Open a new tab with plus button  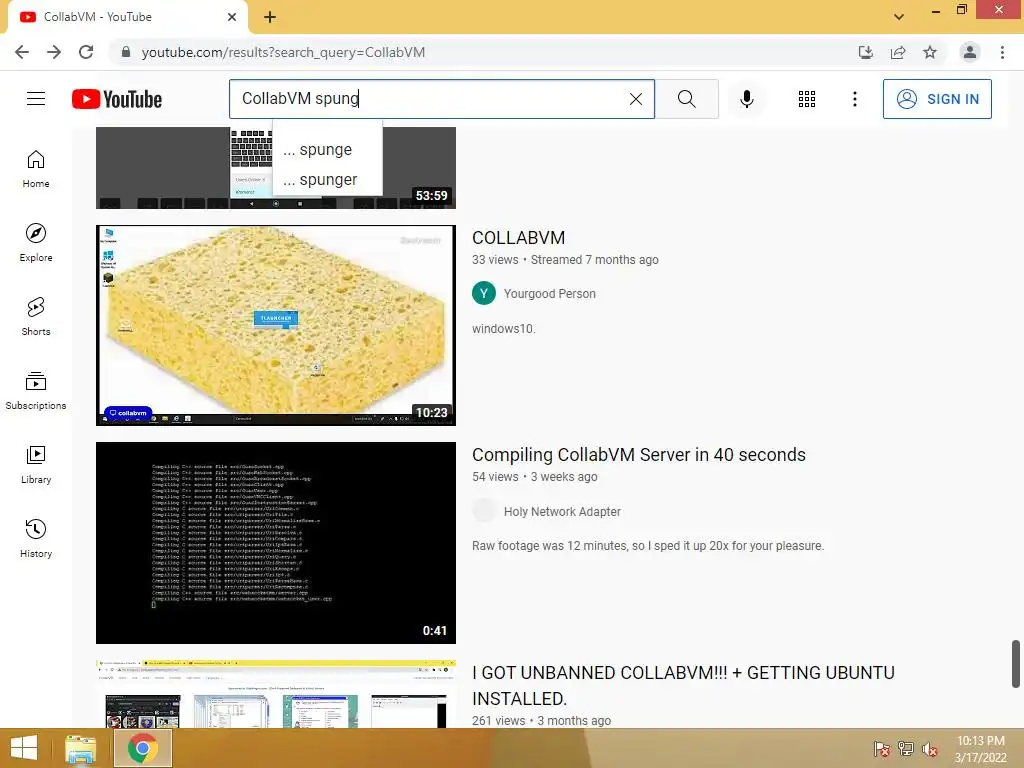click(x=270, y=17)
